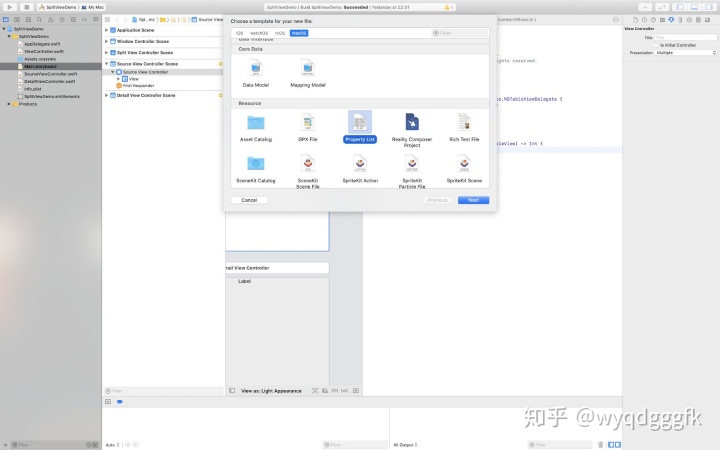Select the Mapping Model template
Viewport: 720px width, 450px height.
pos(308,73)
